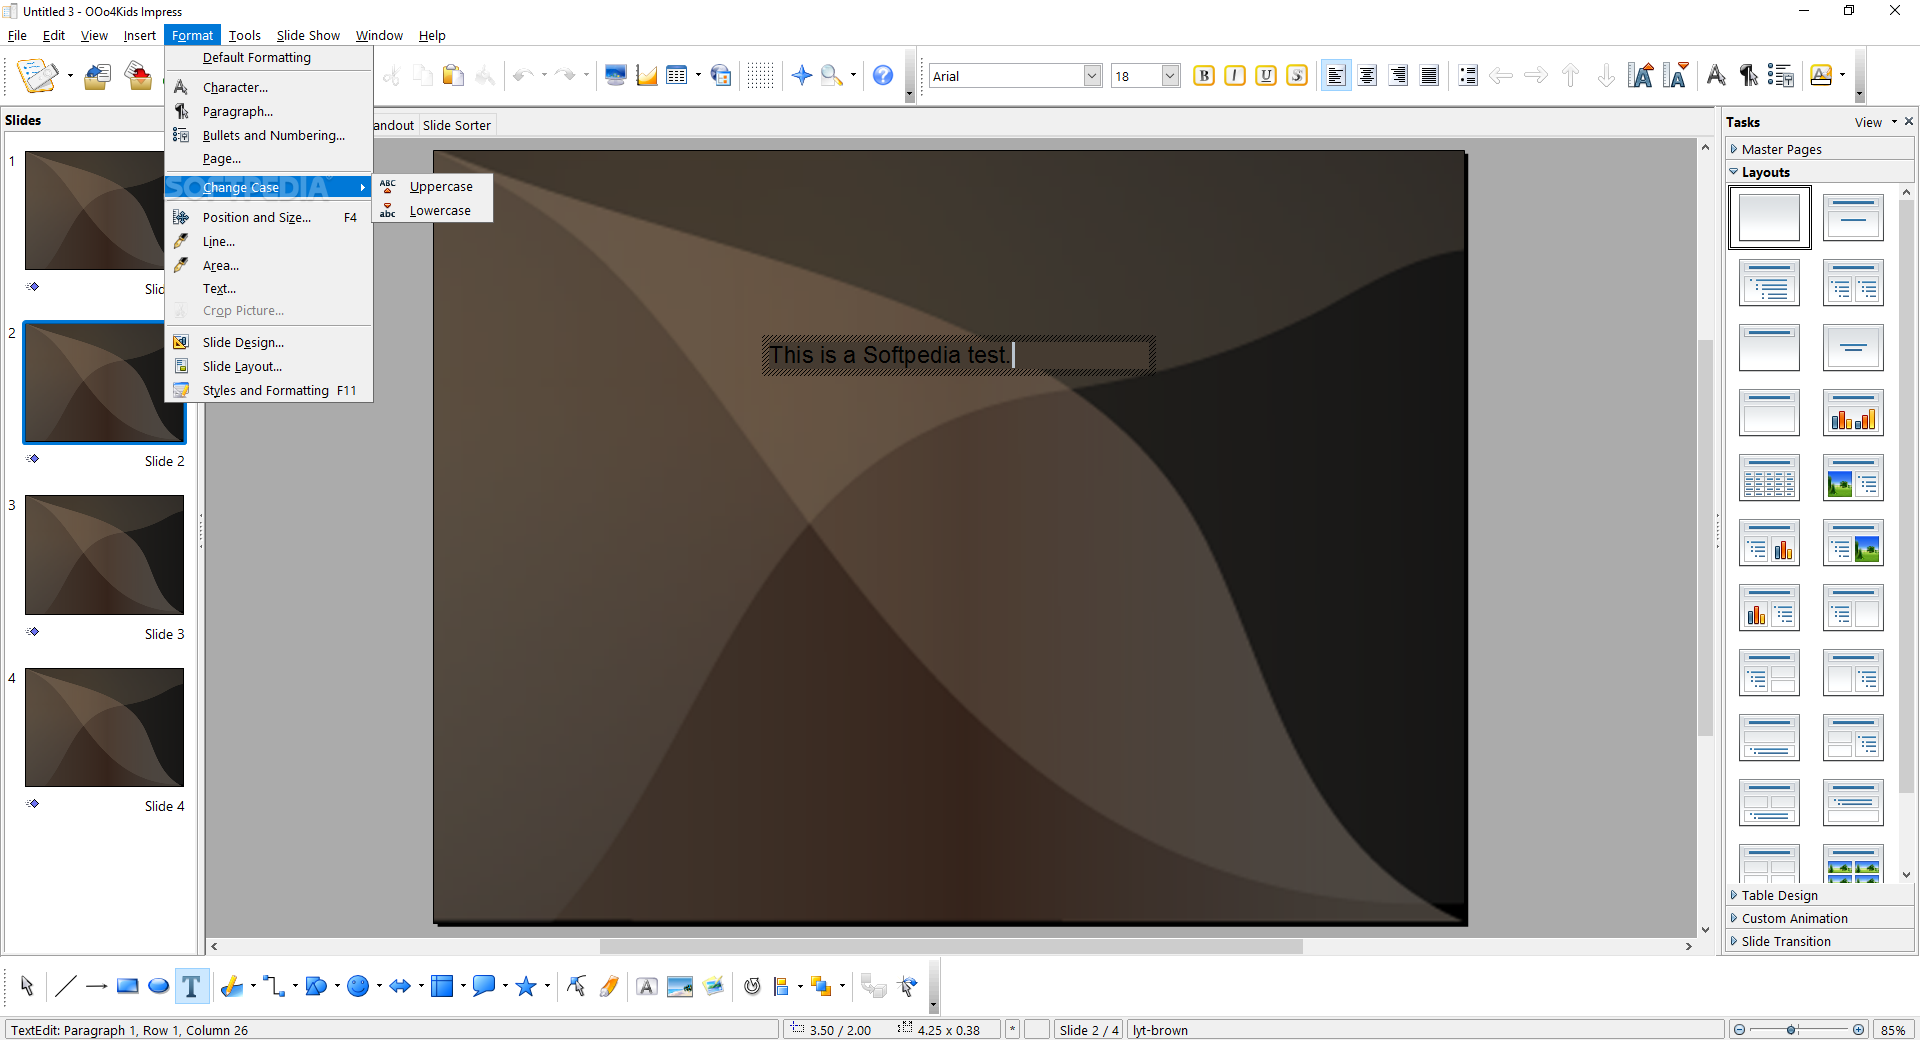
Task: Open the Slide Show menu
Action: pyautogui.click(x=308, y=35)
